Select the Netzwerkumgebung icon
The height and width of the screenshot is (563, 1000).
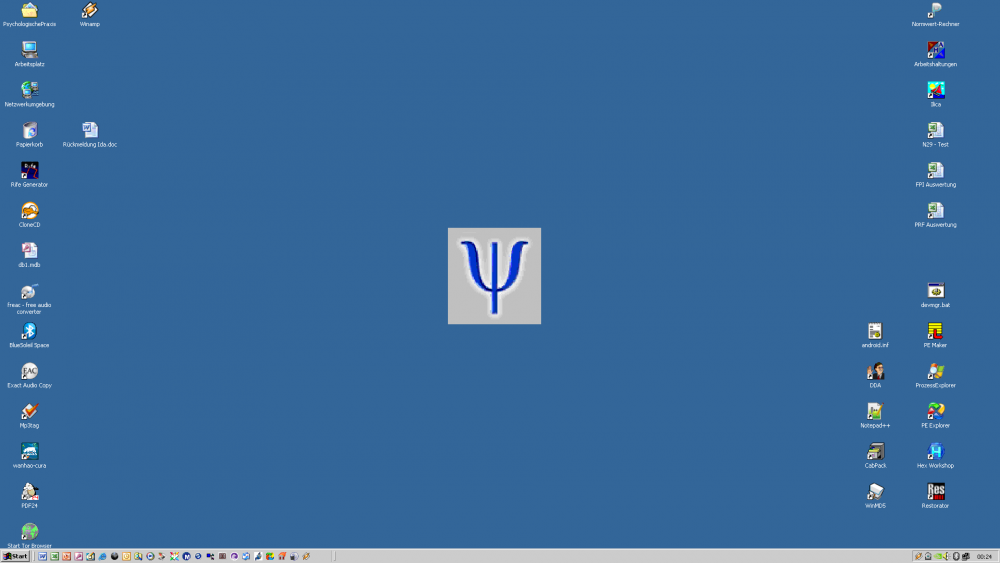[29, 95]
